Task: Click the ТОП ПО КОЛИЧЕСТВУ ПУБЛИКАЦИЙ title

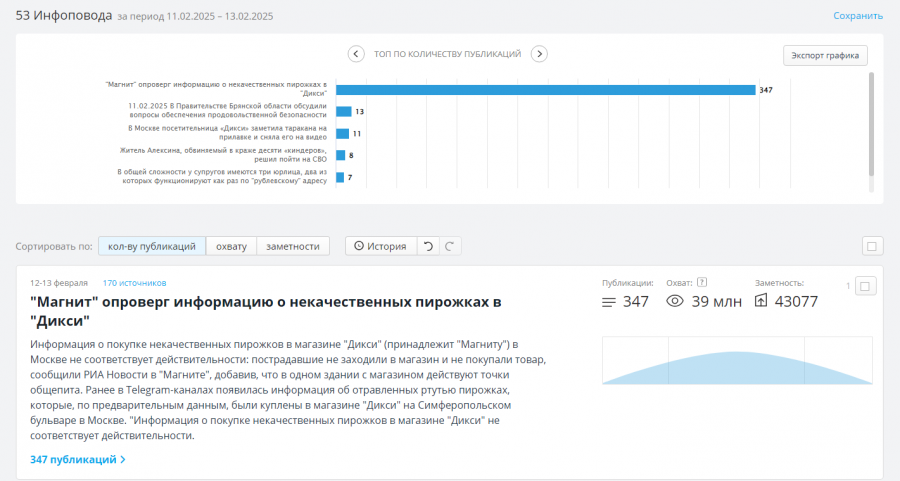Action: tap(448, 54)
